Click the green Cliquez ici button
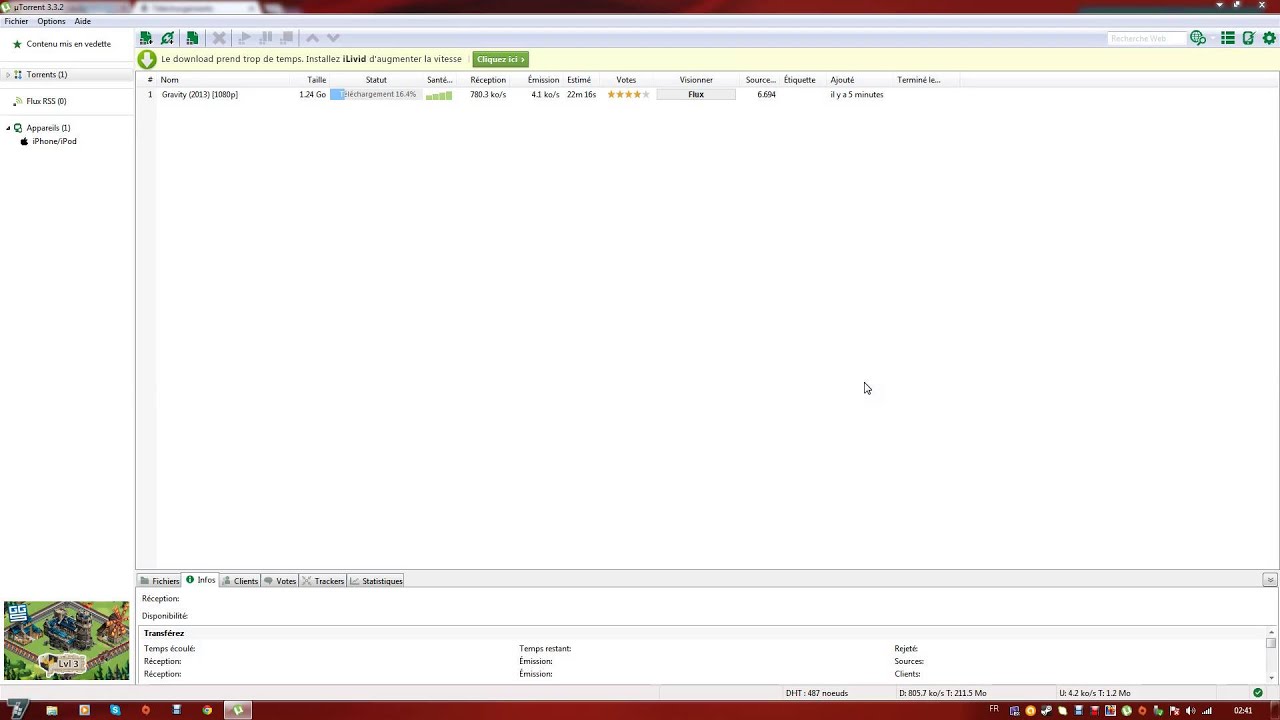 (500, 59)
